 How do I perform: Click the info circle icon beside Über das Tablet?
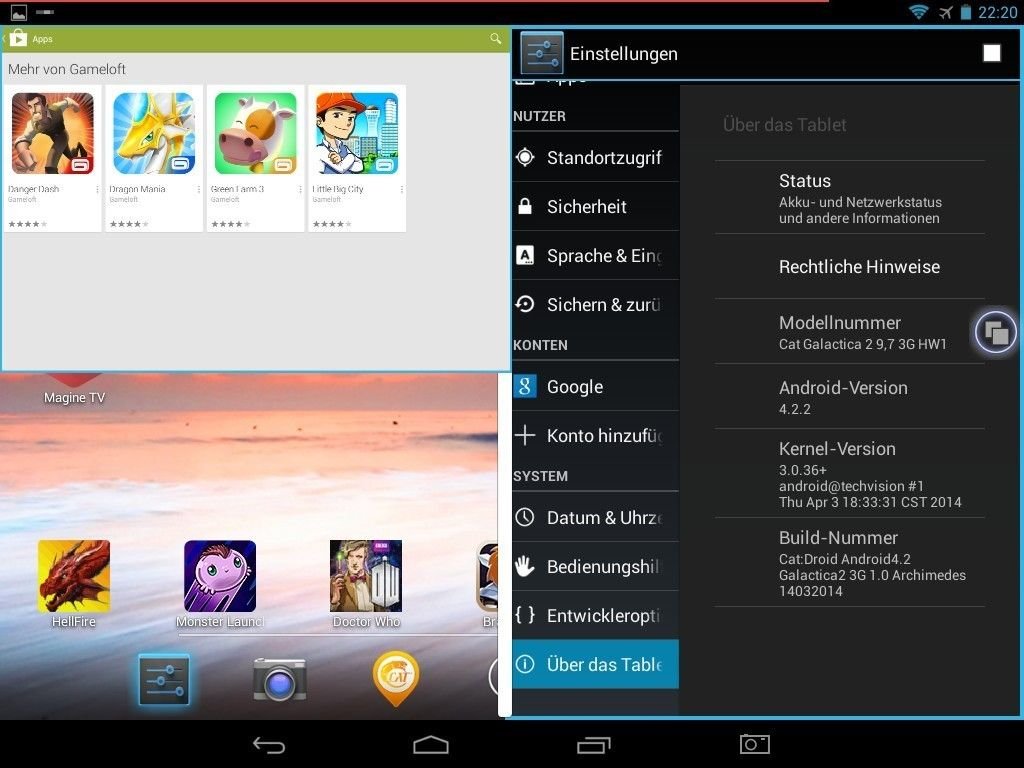click(x=525, y=664)
